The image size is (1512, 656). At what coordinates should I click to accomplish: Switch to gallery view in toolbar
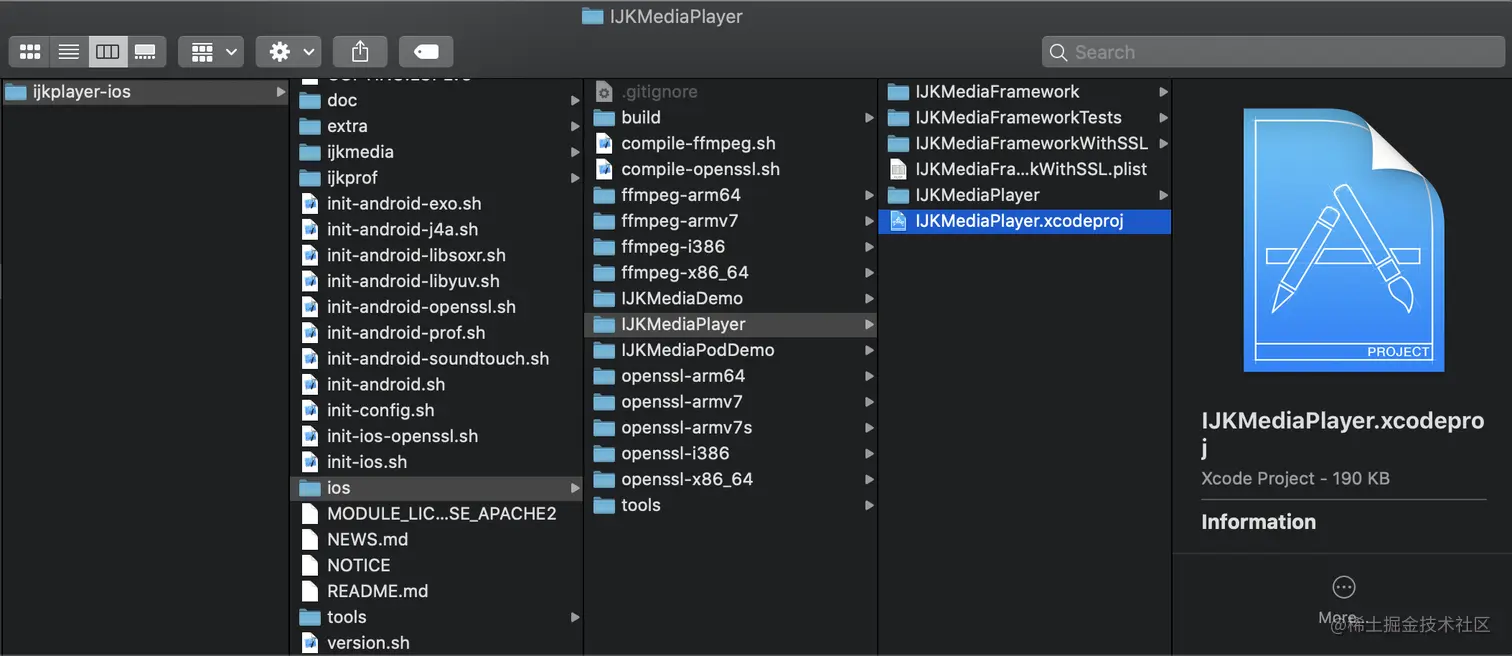(145, 51)
